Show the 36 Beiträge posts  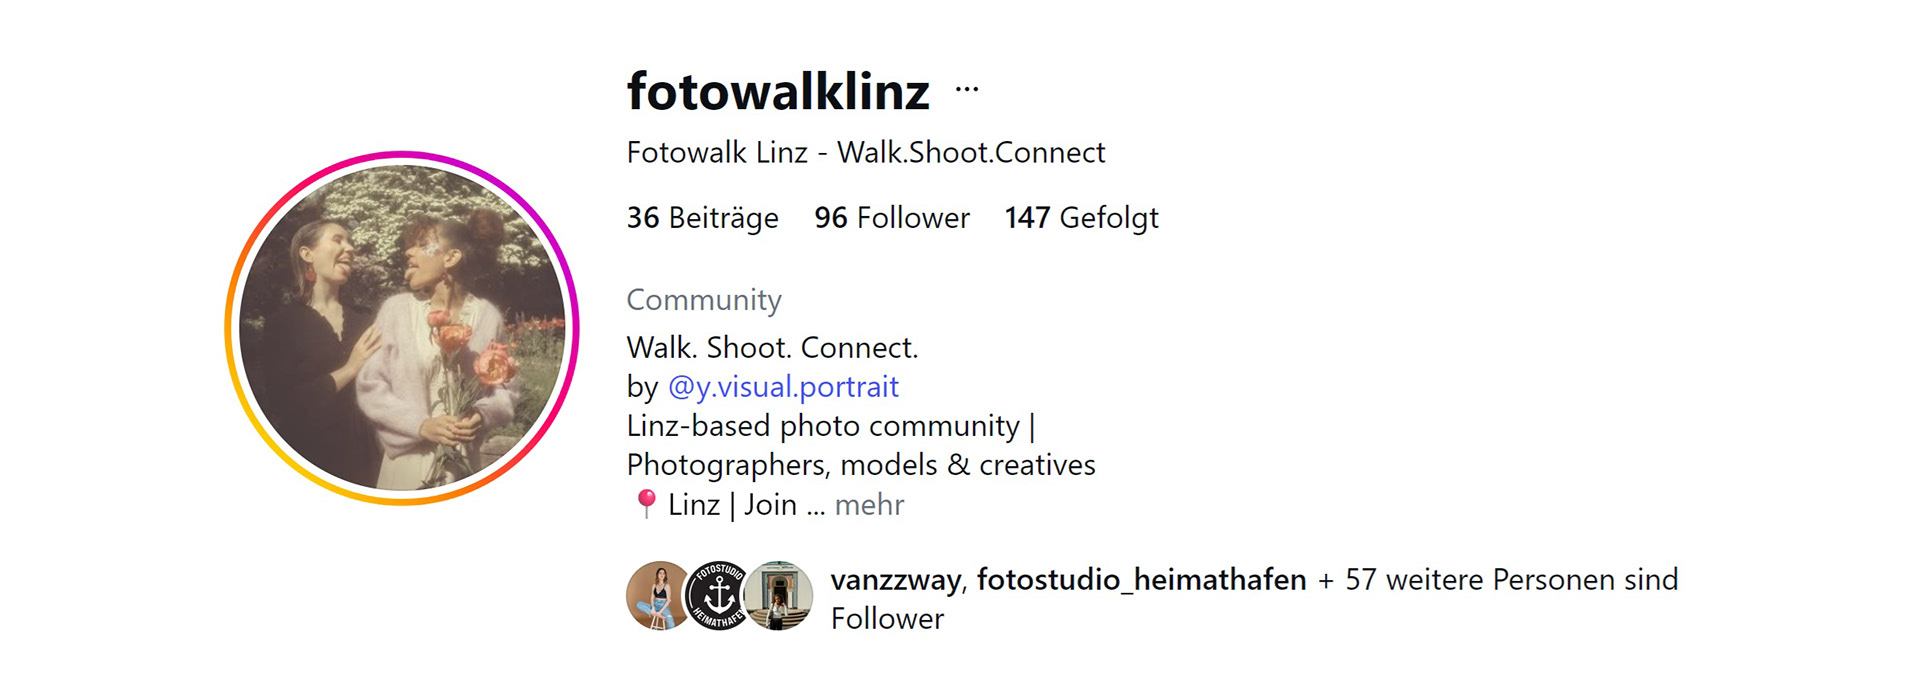[702, 218]
